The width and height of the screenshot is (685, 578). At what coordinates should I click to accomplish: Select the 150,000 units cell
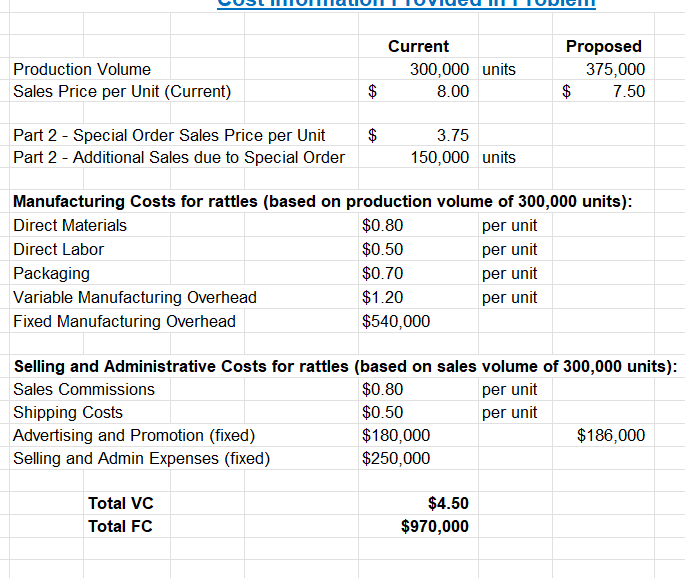click(x=418, y=157)
